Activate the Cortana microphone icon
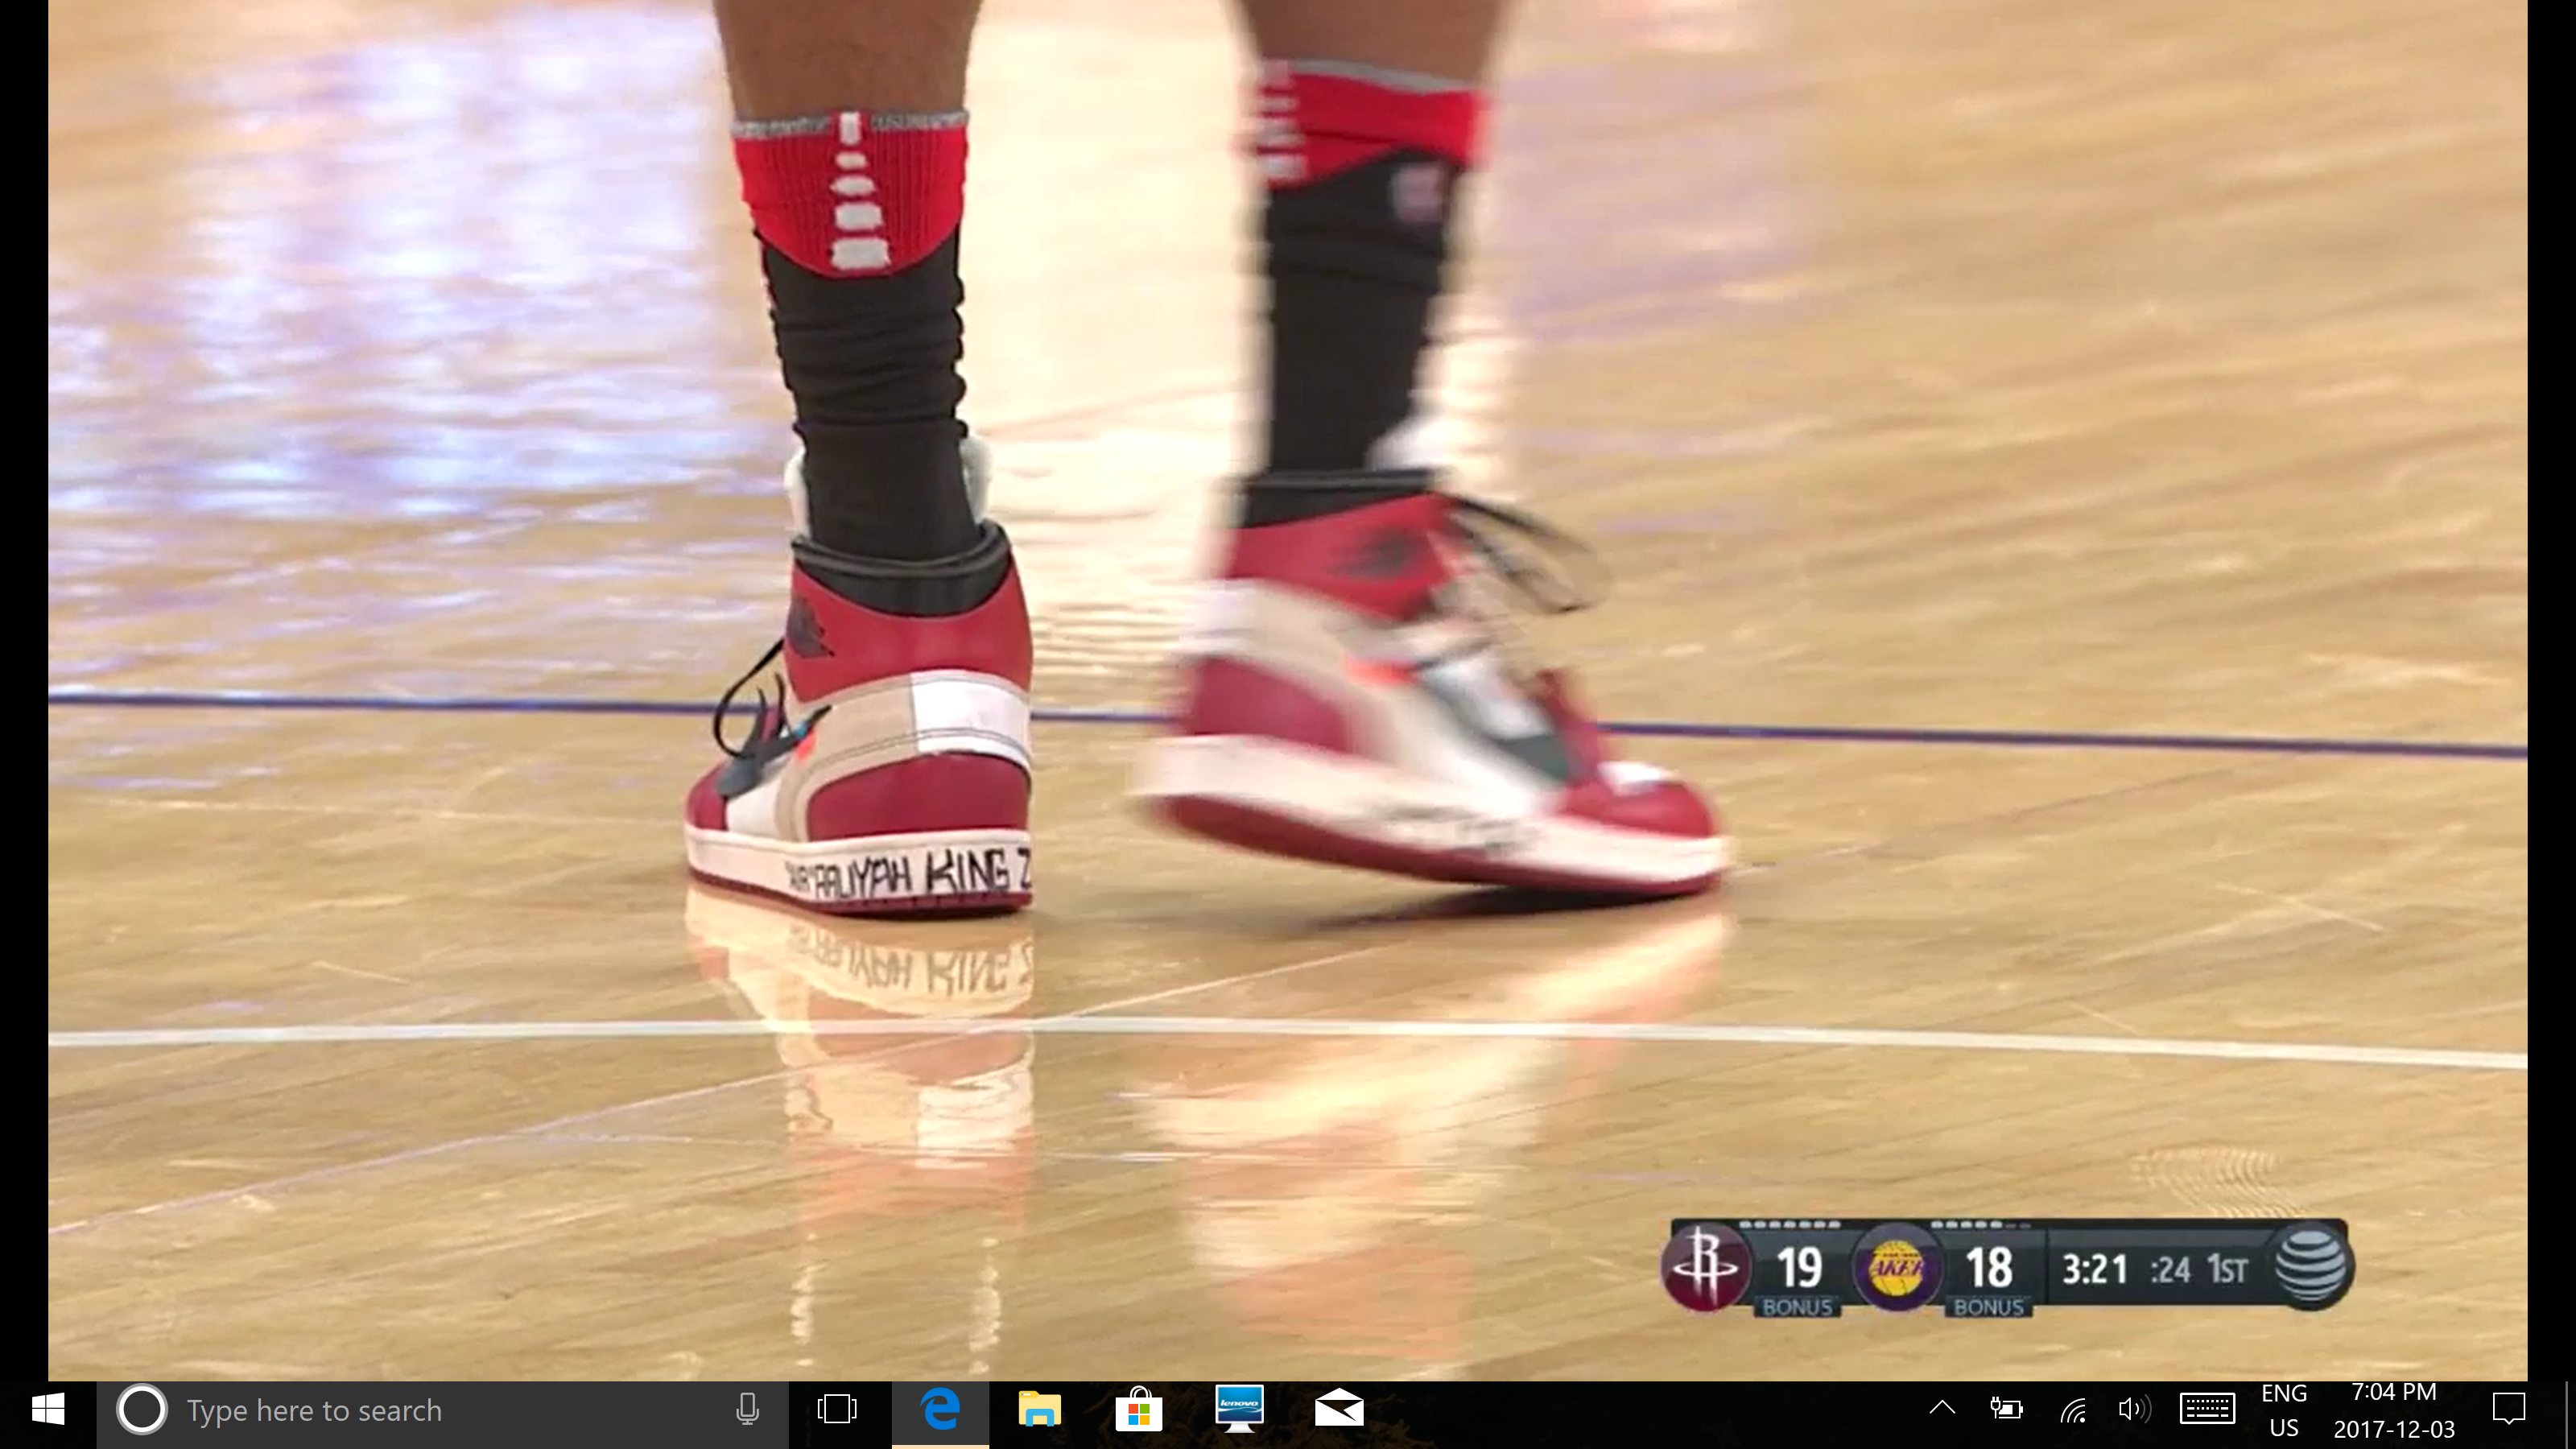 pos(747,1410)
